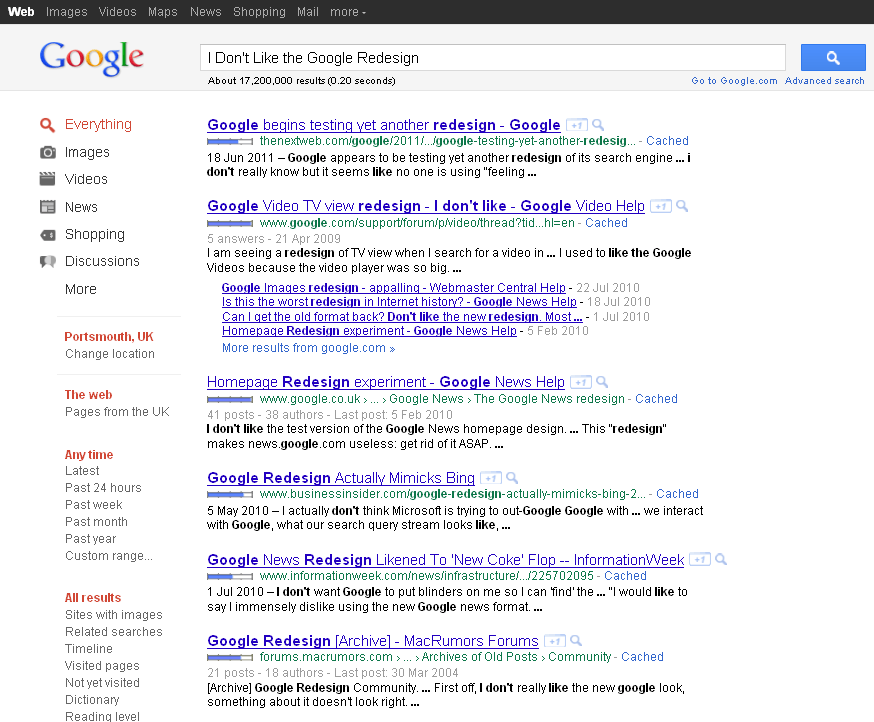This screenshot has height=722, width=874.
Task: Select 'Discussions' search type label
Action: click(102, 261)
